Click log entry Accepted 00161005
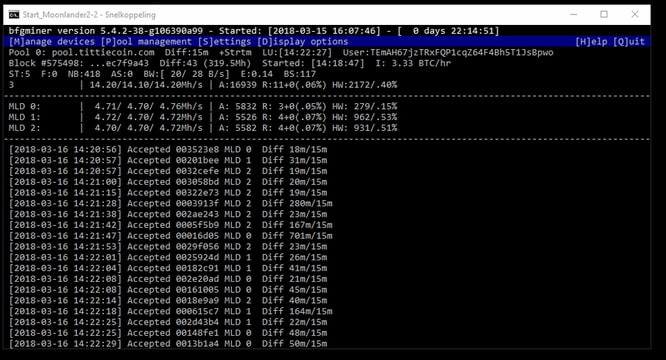 pos(173,290)
